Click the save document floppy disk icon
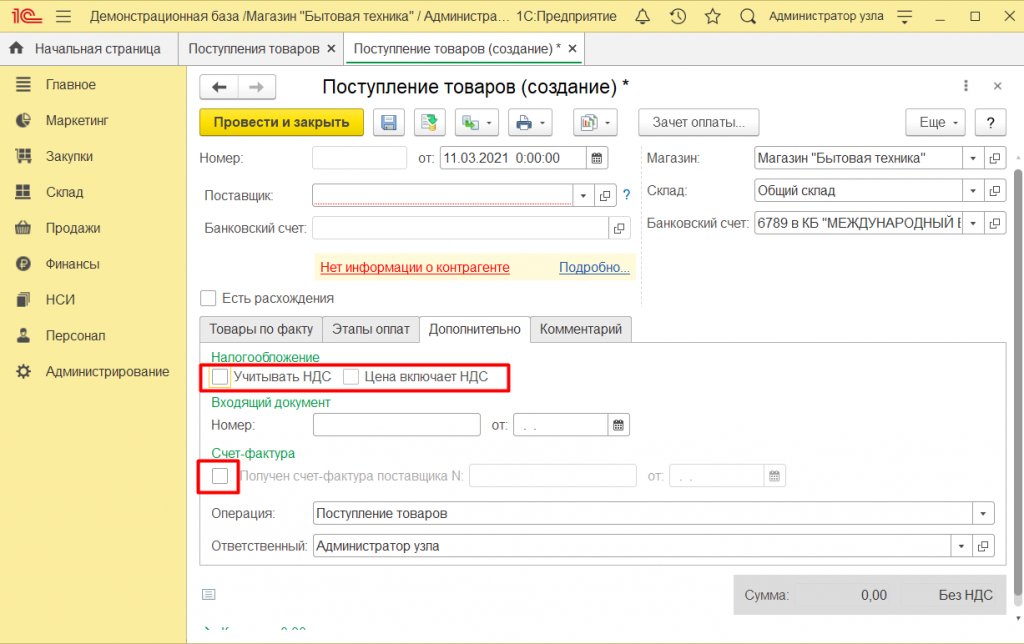The image size is (1024, 644). pyautogui.click(x=388, y=122)
